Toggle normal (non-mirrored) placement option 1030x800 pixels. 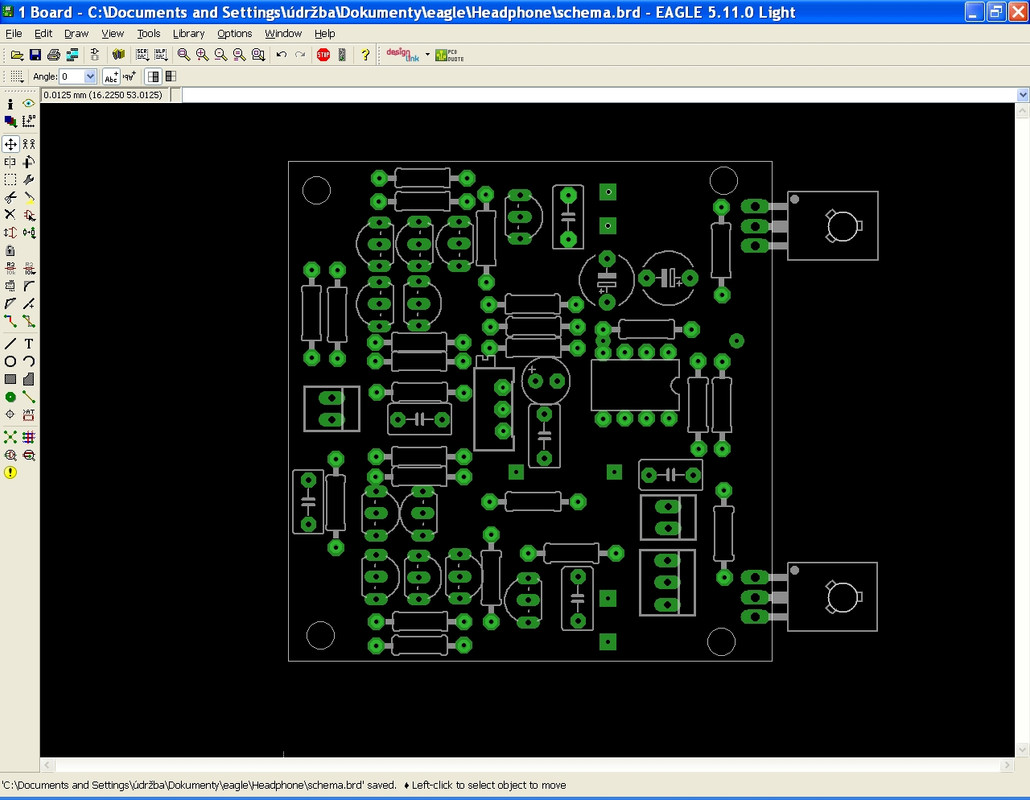coord(153,76)
